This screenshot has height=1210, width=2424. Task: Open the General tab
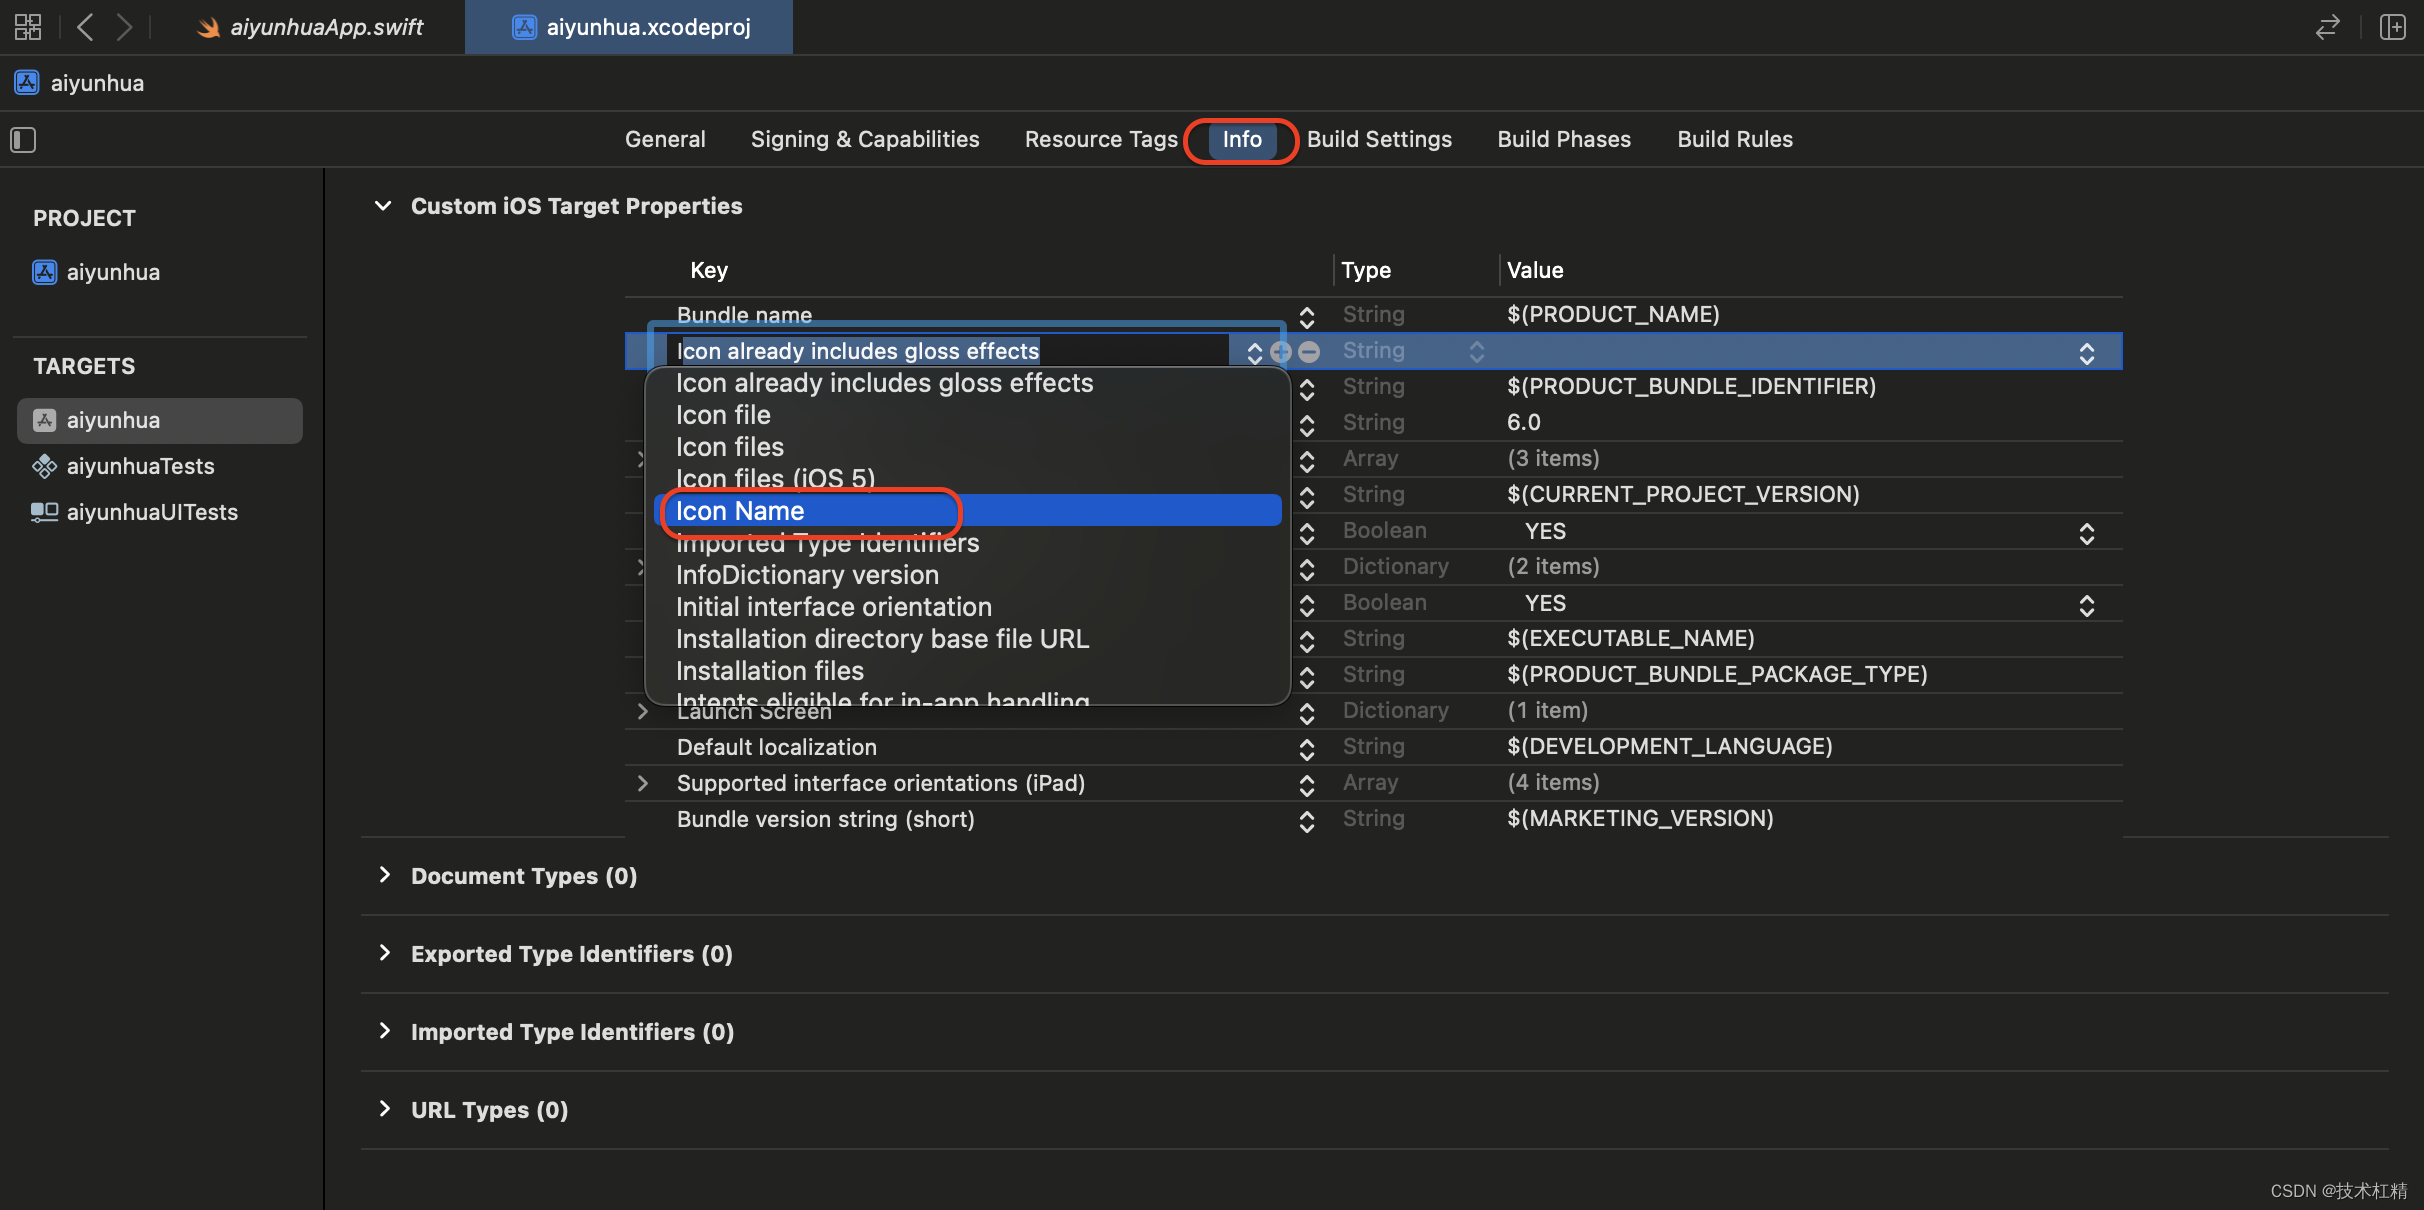665,139
